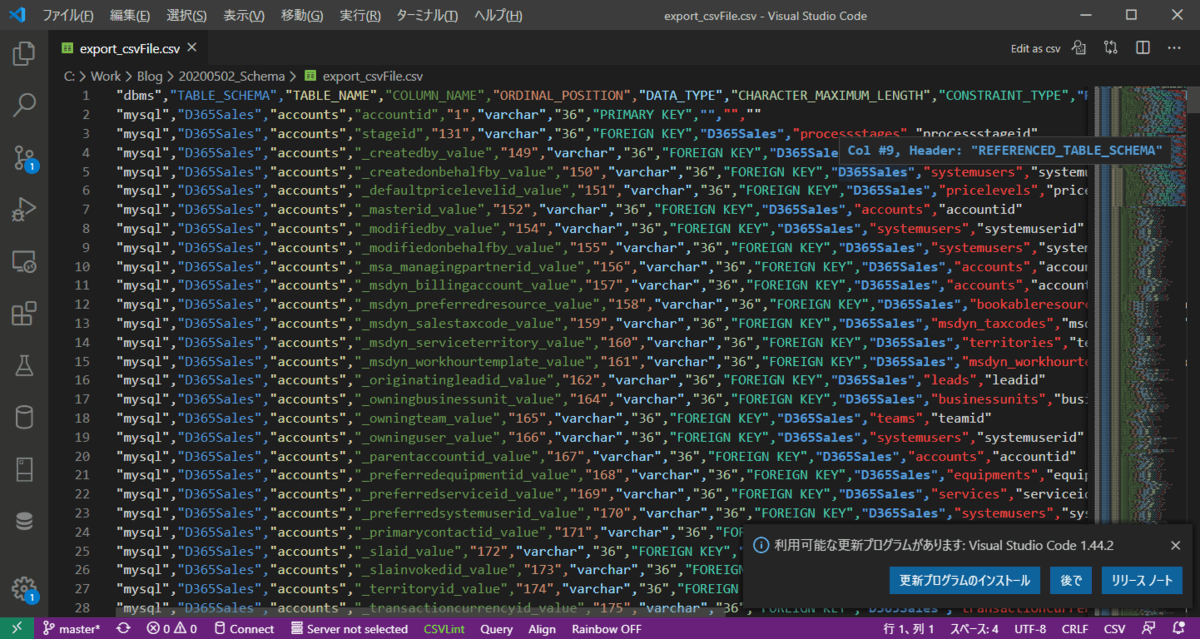Open the Remote Explorer icon
Image resolution: width=1200 pixels, height=639 pixels.
click(24, 262)
